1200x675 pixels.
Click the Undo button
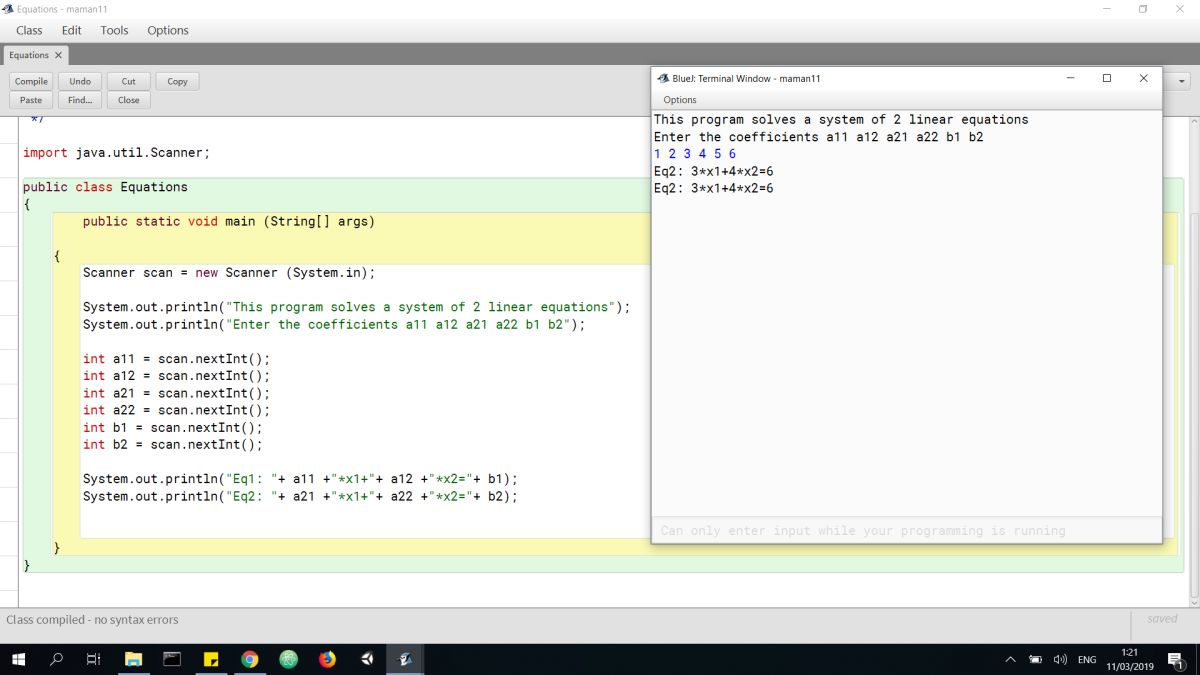click(x=80, y=81)
